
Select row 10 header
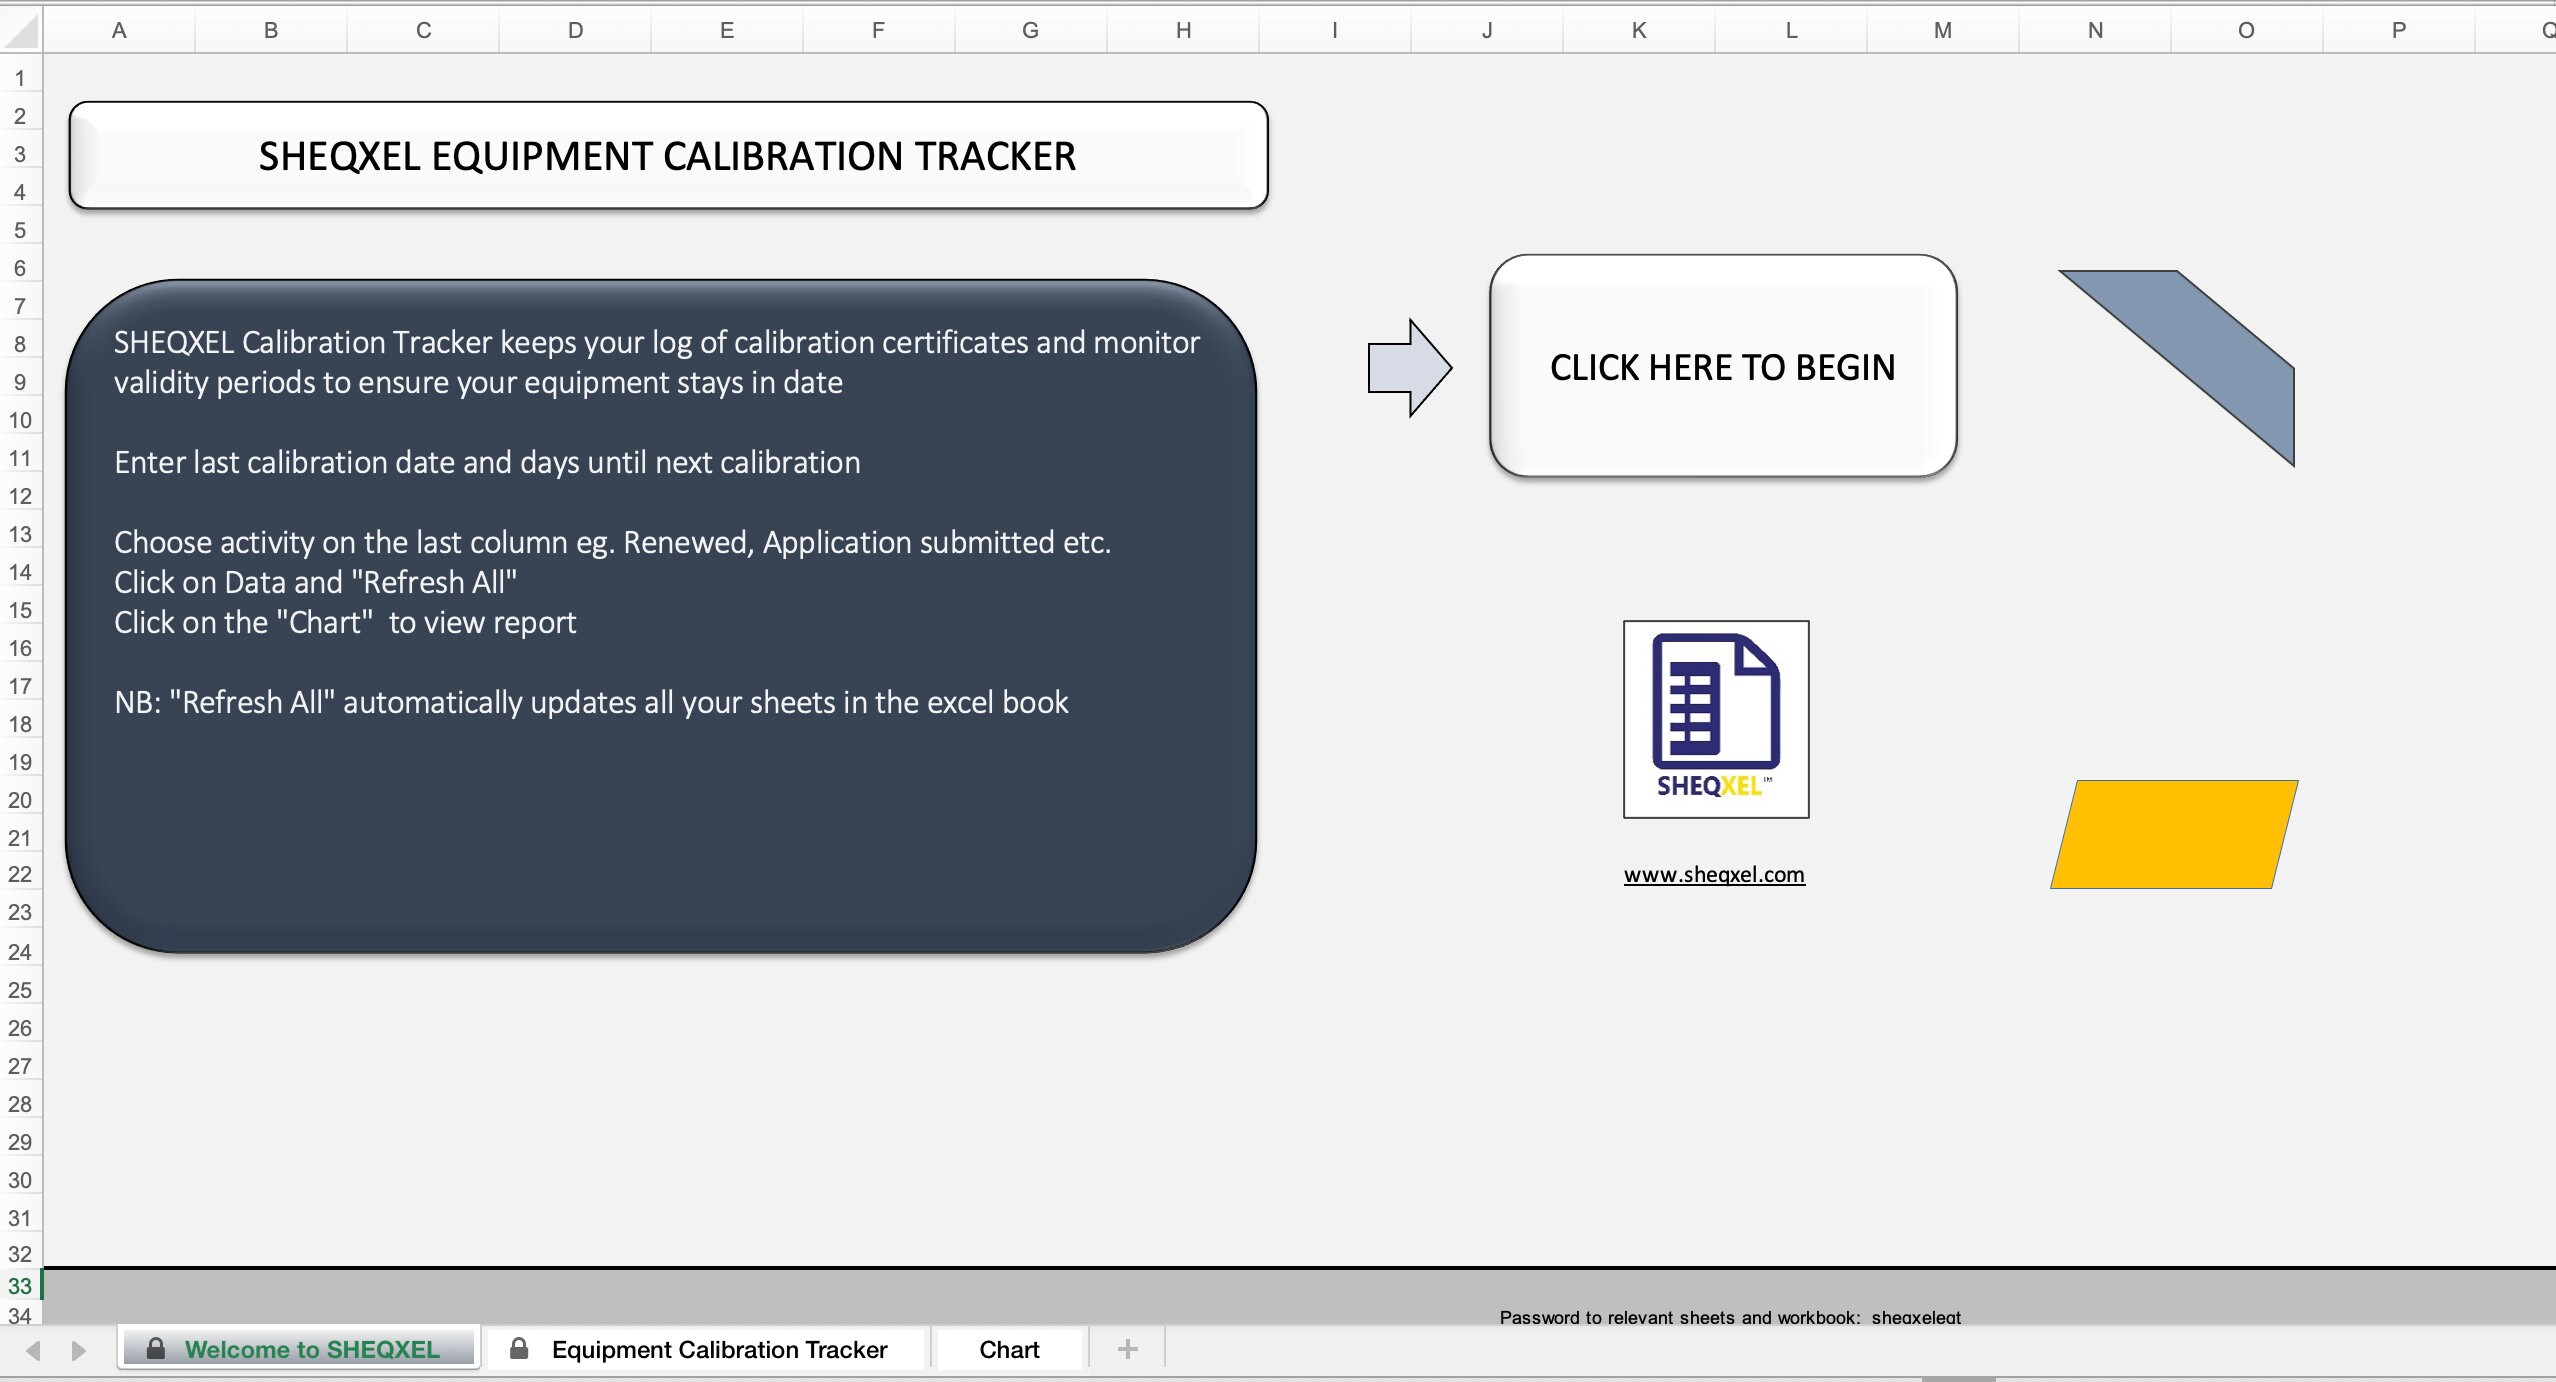point(20,419)
